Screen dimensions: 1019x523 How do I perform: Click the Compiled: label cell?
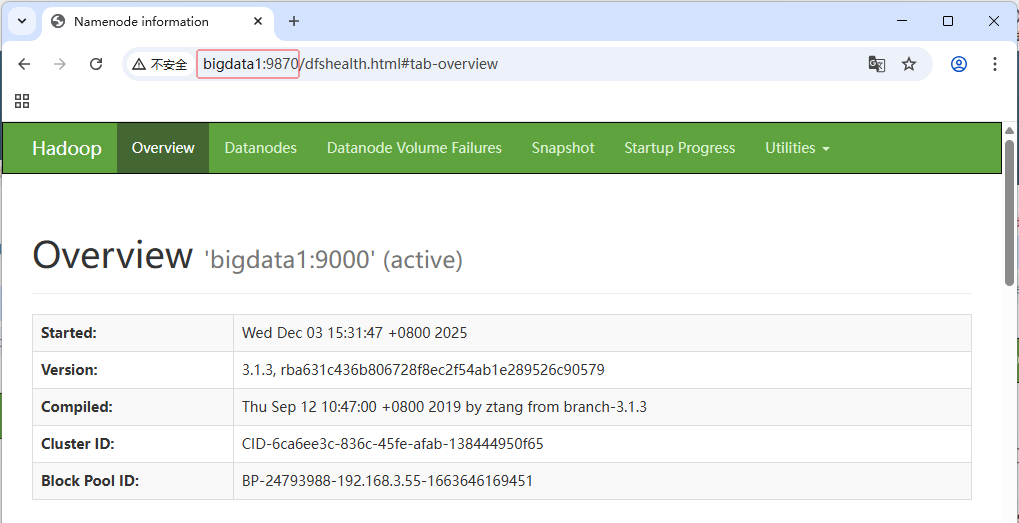pos(133,407)
